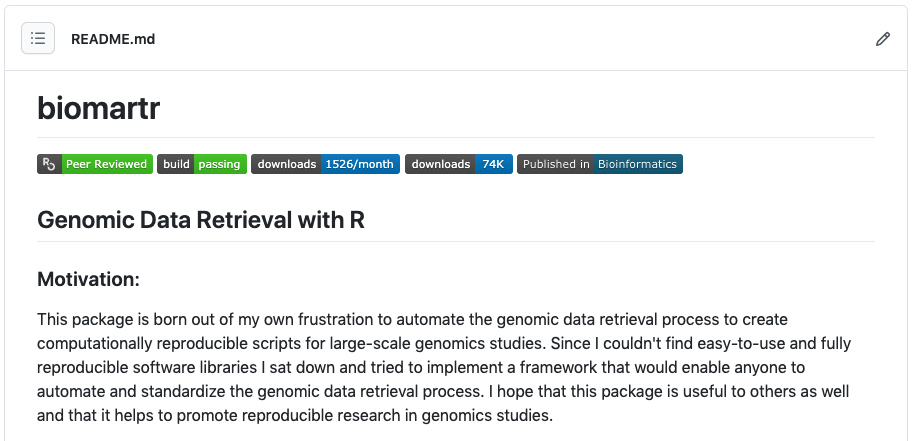Viewport: 921px width, 441px height.
Task: Click the 74K total downloads value
Action: point(494,164)
